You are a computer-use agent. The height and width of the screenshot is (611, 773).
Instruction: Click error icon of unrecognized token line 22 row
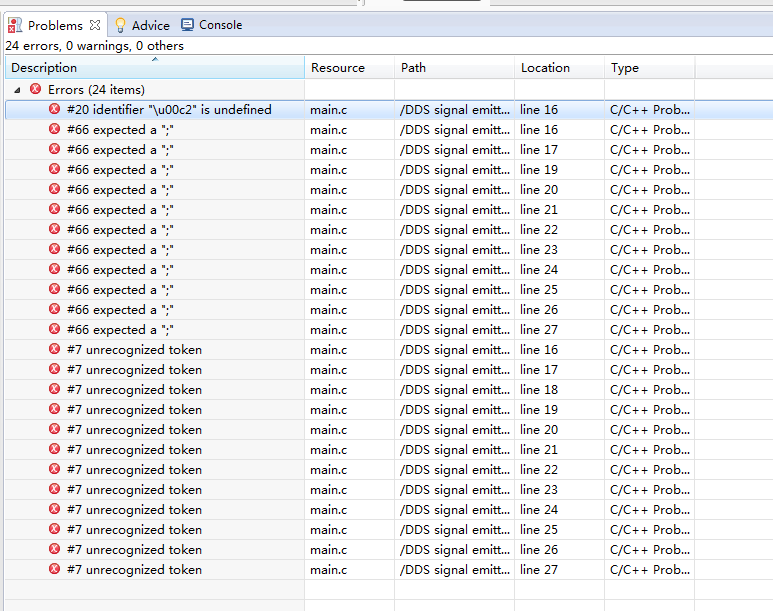pyautogui.click(x=55, y=469)
